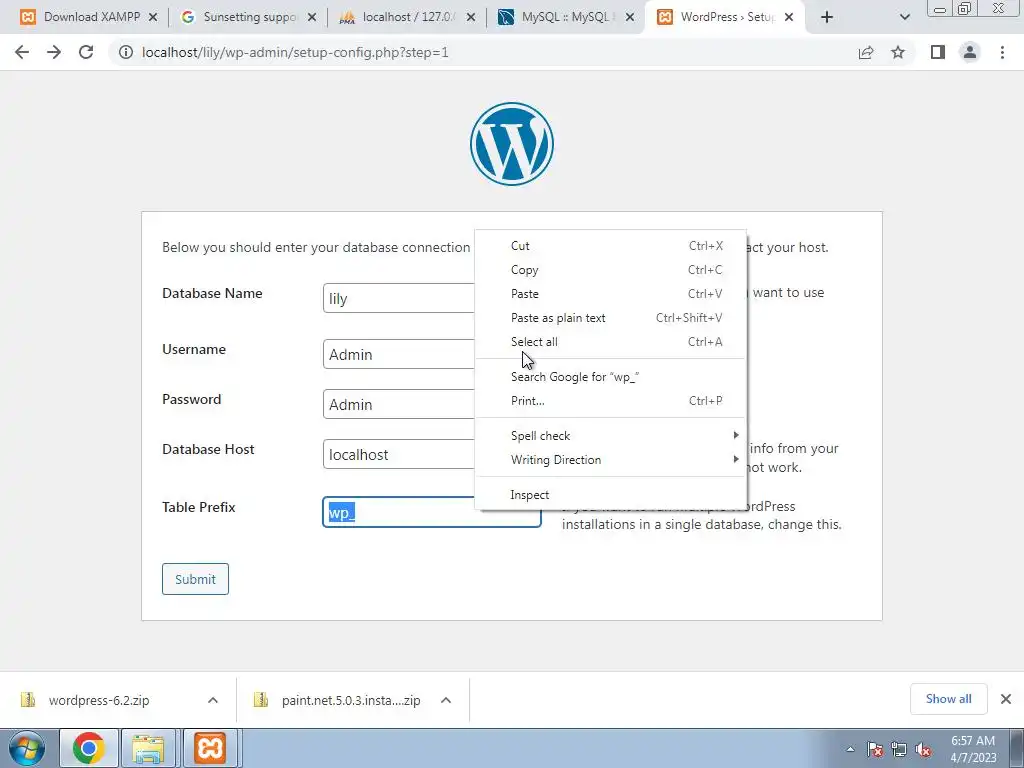The image size is (1024, 768).
Task: Open Action Center flag icon
Action: click(875, 750)
